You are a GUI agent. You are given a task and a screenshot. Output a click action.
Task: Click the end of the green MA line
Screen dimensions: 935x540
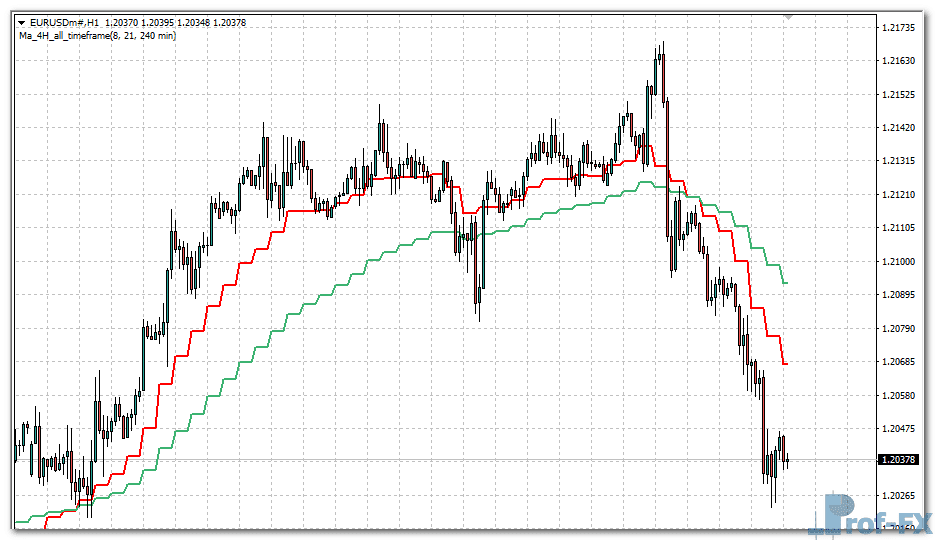[x=785, y=283]
